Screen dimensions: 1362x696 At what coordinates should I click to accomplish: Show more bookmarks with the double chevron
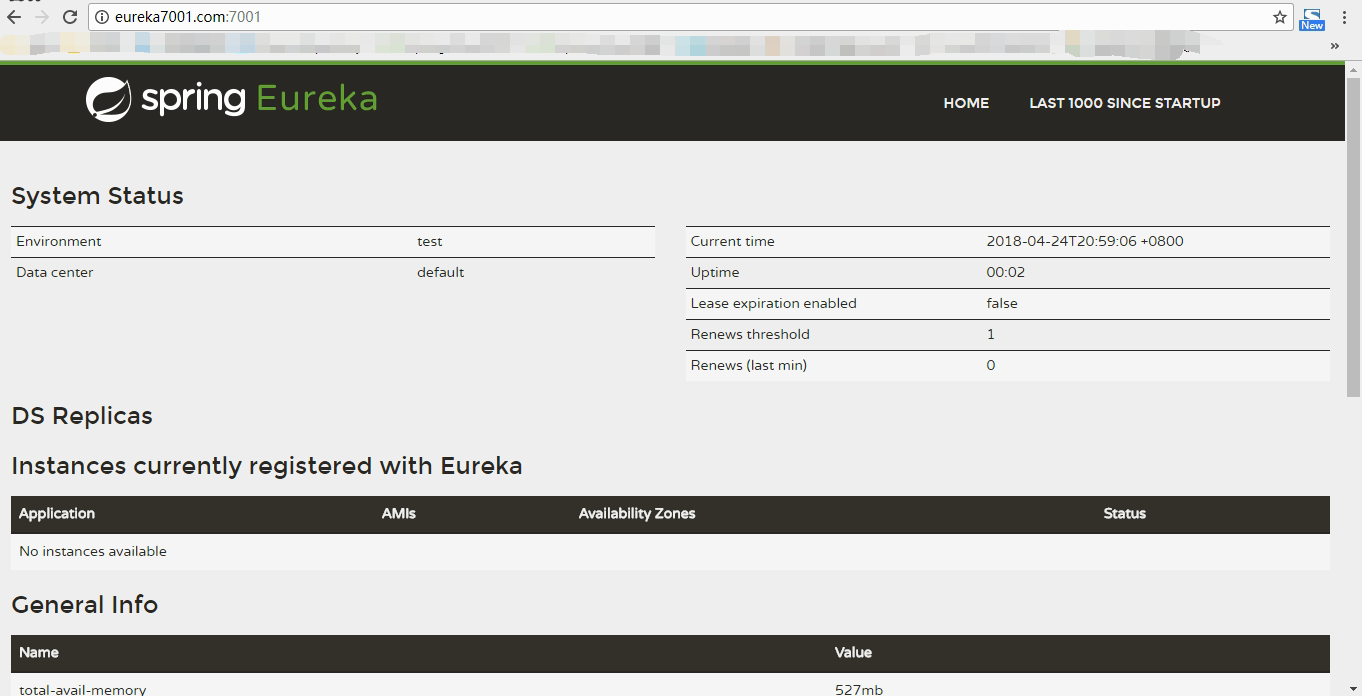(1334, 45)
